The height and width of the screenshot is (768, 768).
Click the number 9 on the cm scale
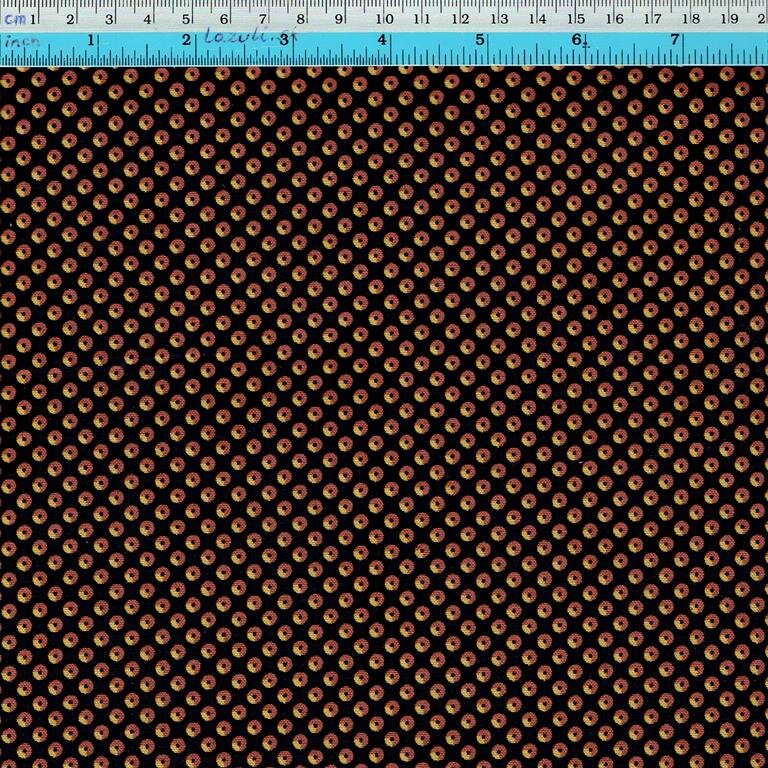(x=338, y=19)
